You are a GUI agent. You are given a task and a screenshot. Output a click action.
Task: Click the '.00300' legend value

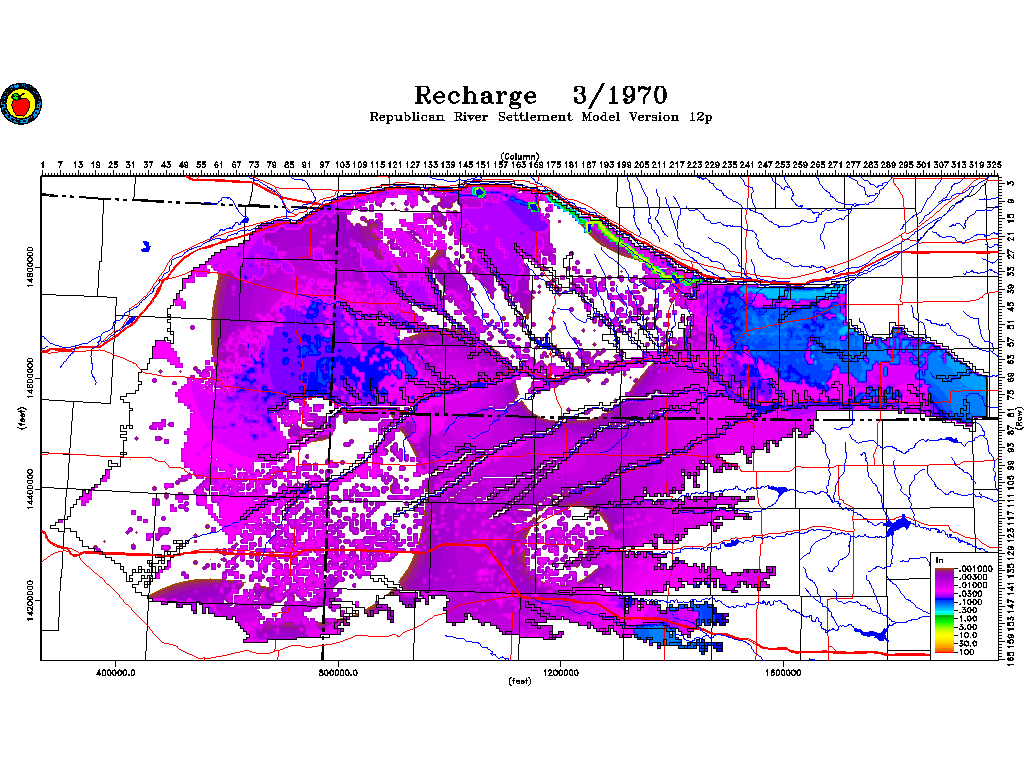973,577
